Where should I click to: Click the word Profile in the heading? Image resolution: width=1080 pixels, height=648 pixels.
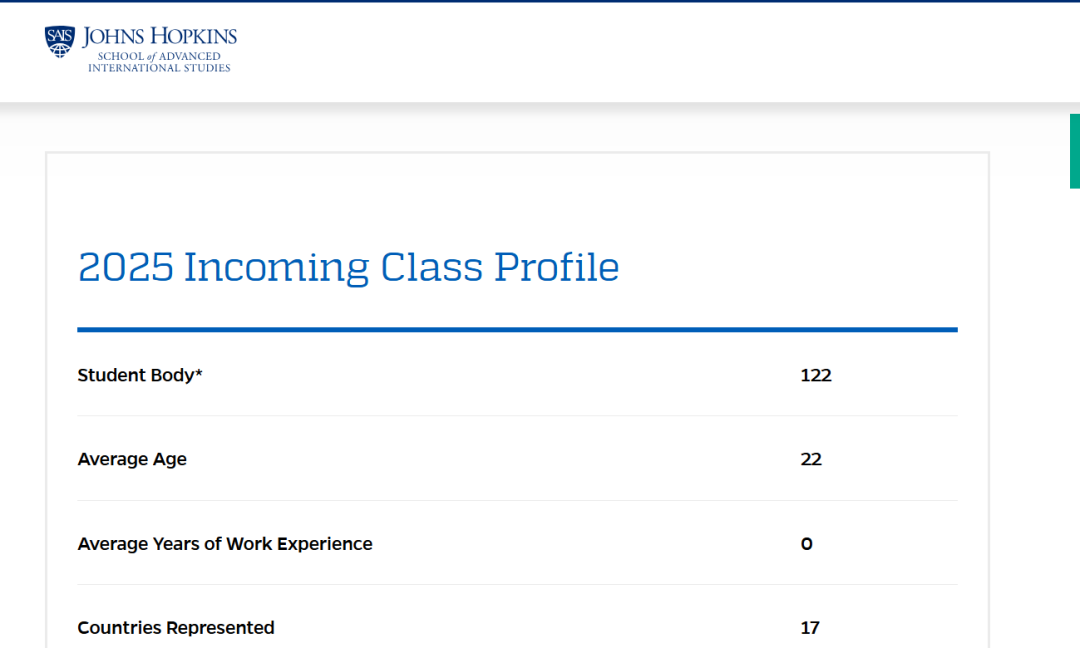557,268
